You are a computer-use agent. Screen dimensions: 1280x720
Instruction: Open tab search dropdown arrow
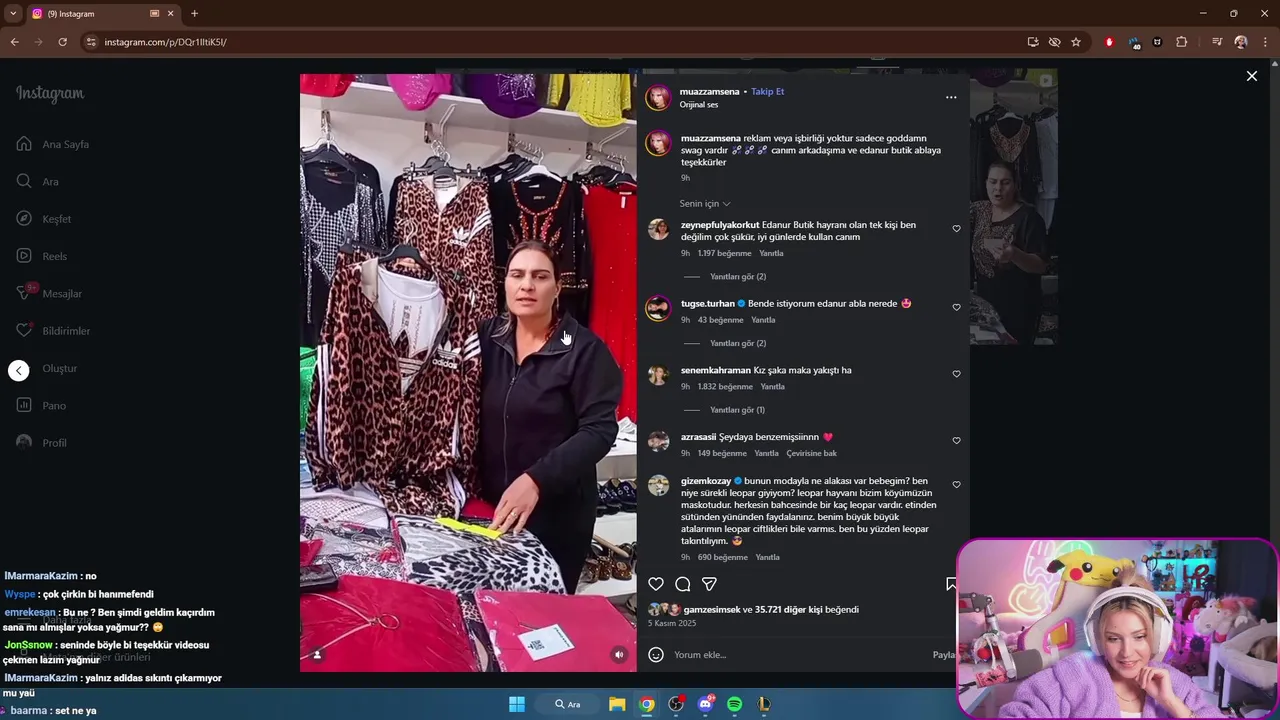(x=13, y=14)
